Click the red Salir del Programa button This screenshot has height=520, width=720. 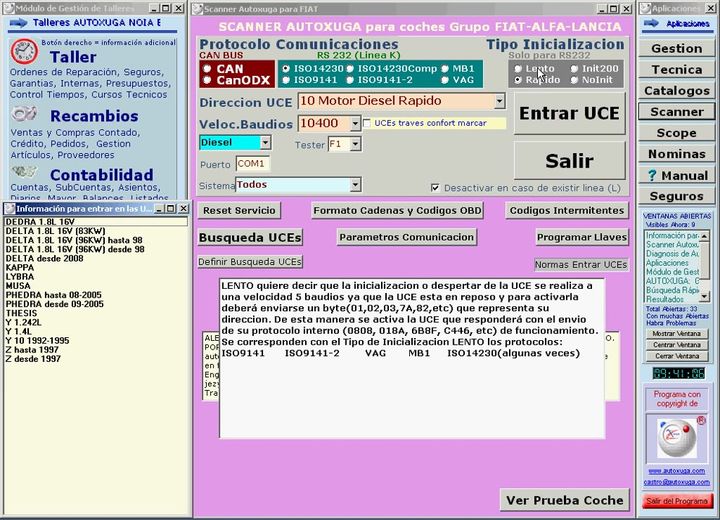click(x=676, y=501)
